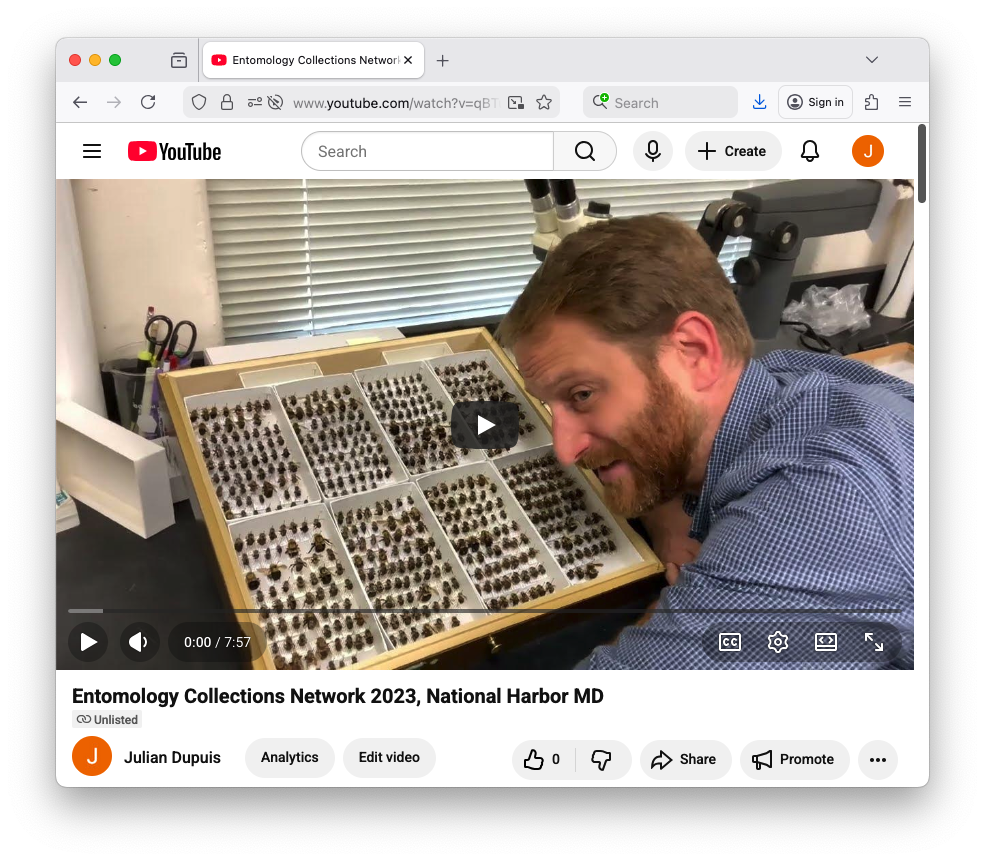Click the YouTube logo
The image size is (985, 861).
coord(175,151)
